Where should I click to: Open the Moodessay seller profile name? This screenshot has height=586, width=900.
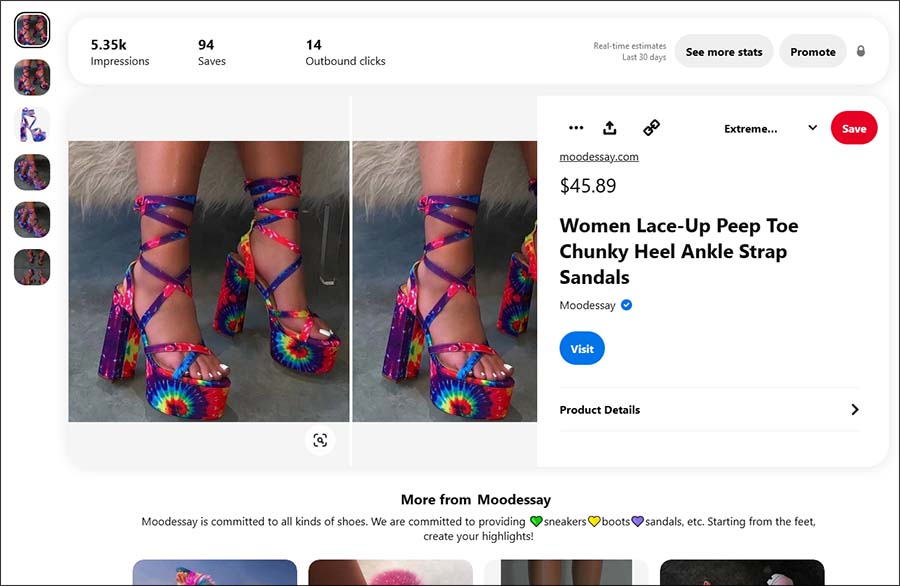(x=587, y=305)
